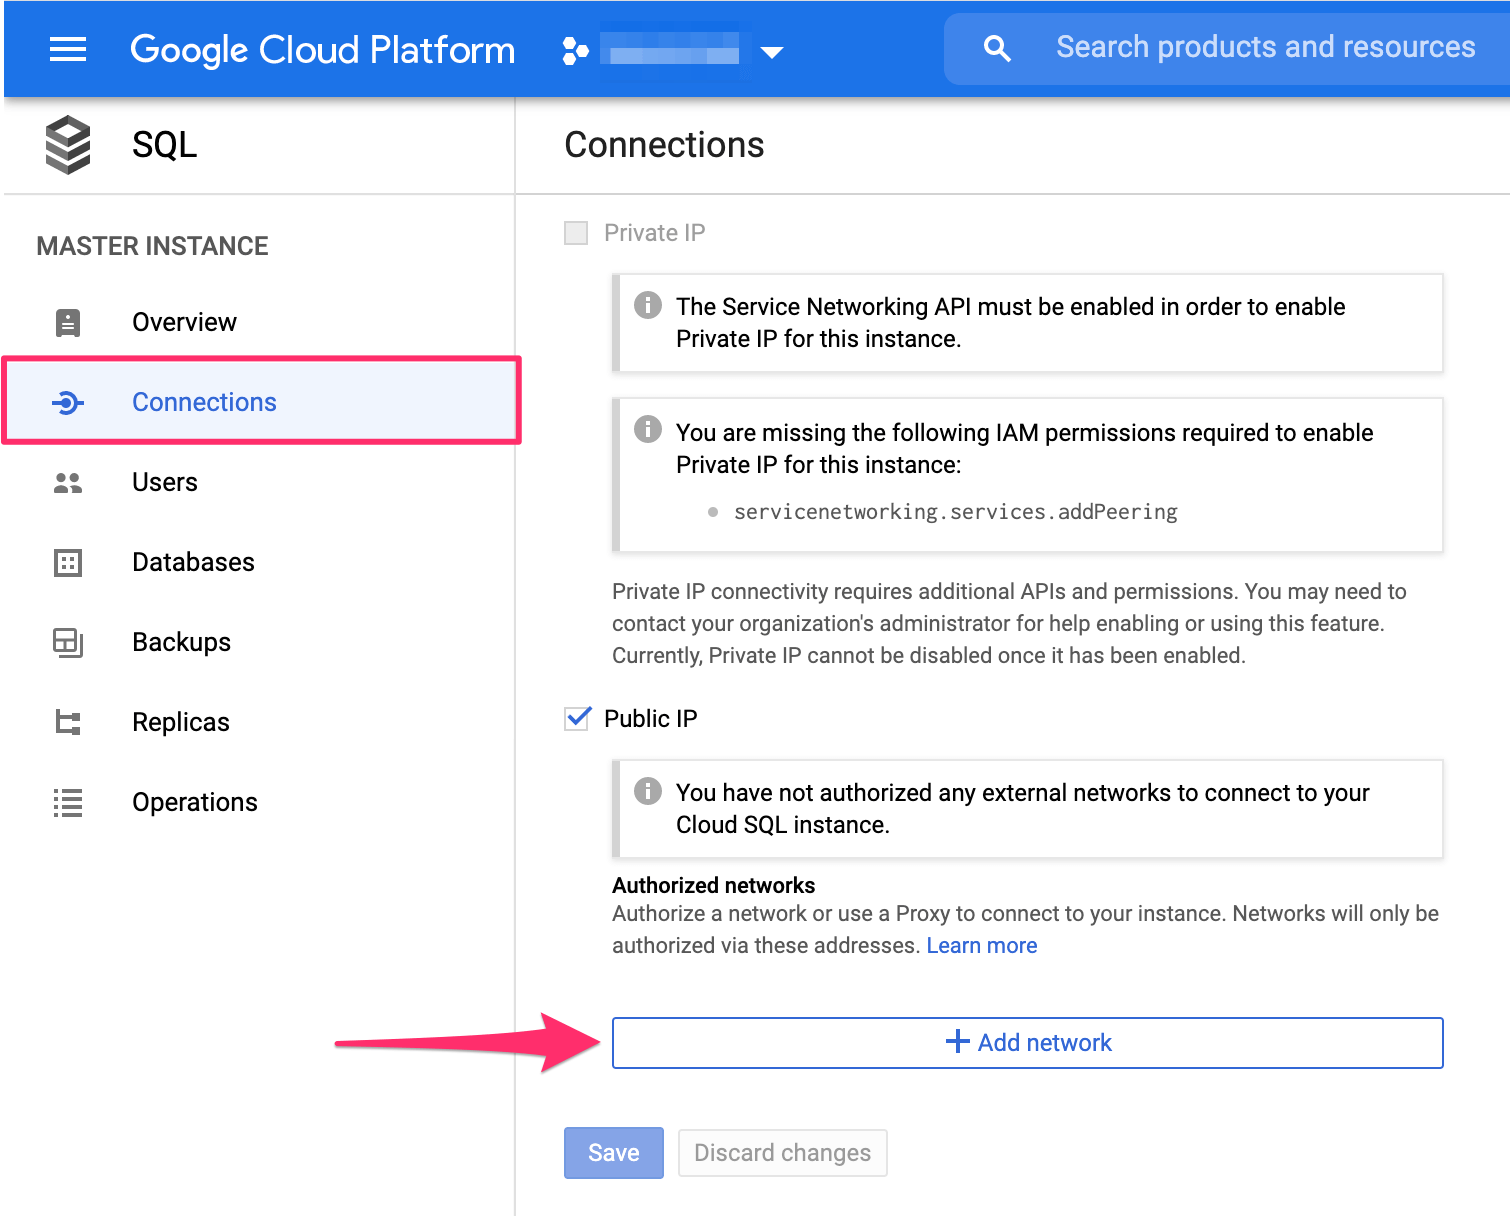Expand the project name chevron in the header
1510x1216 pixels.
[774, 52]
